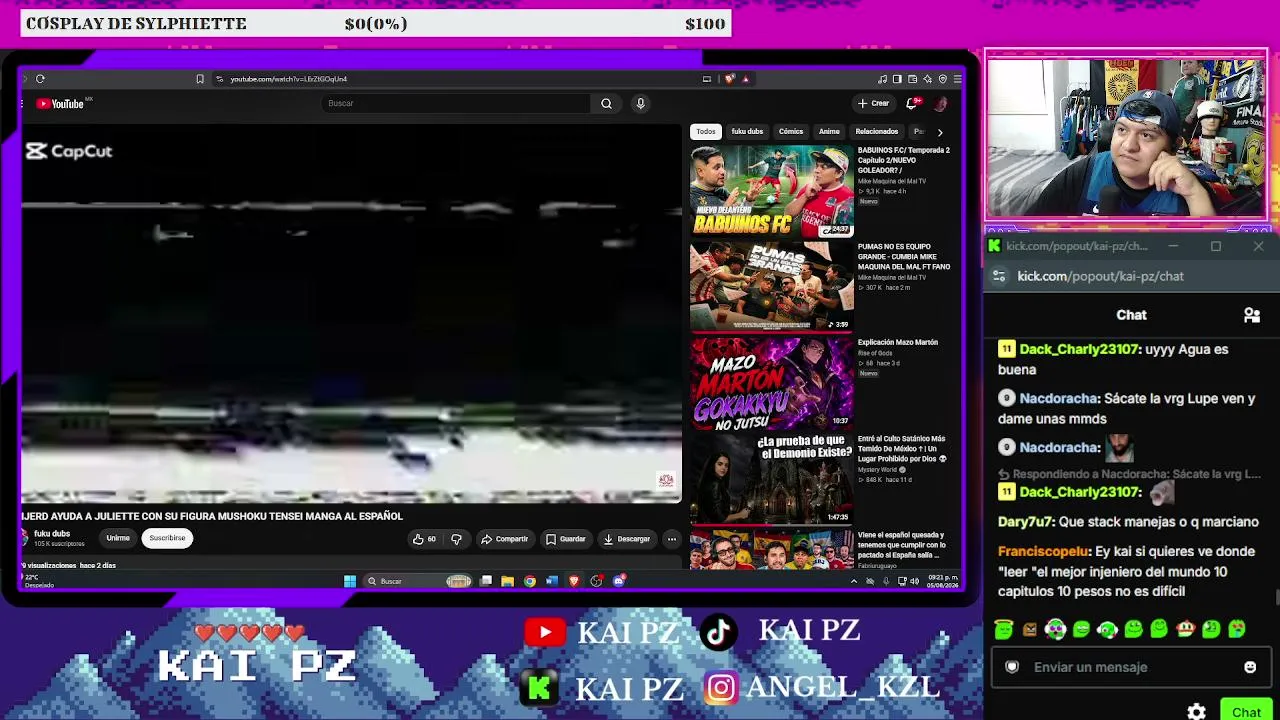Click the Windows taskbar Buscar search box
The image size is (1280, 720).
(417, 581)
